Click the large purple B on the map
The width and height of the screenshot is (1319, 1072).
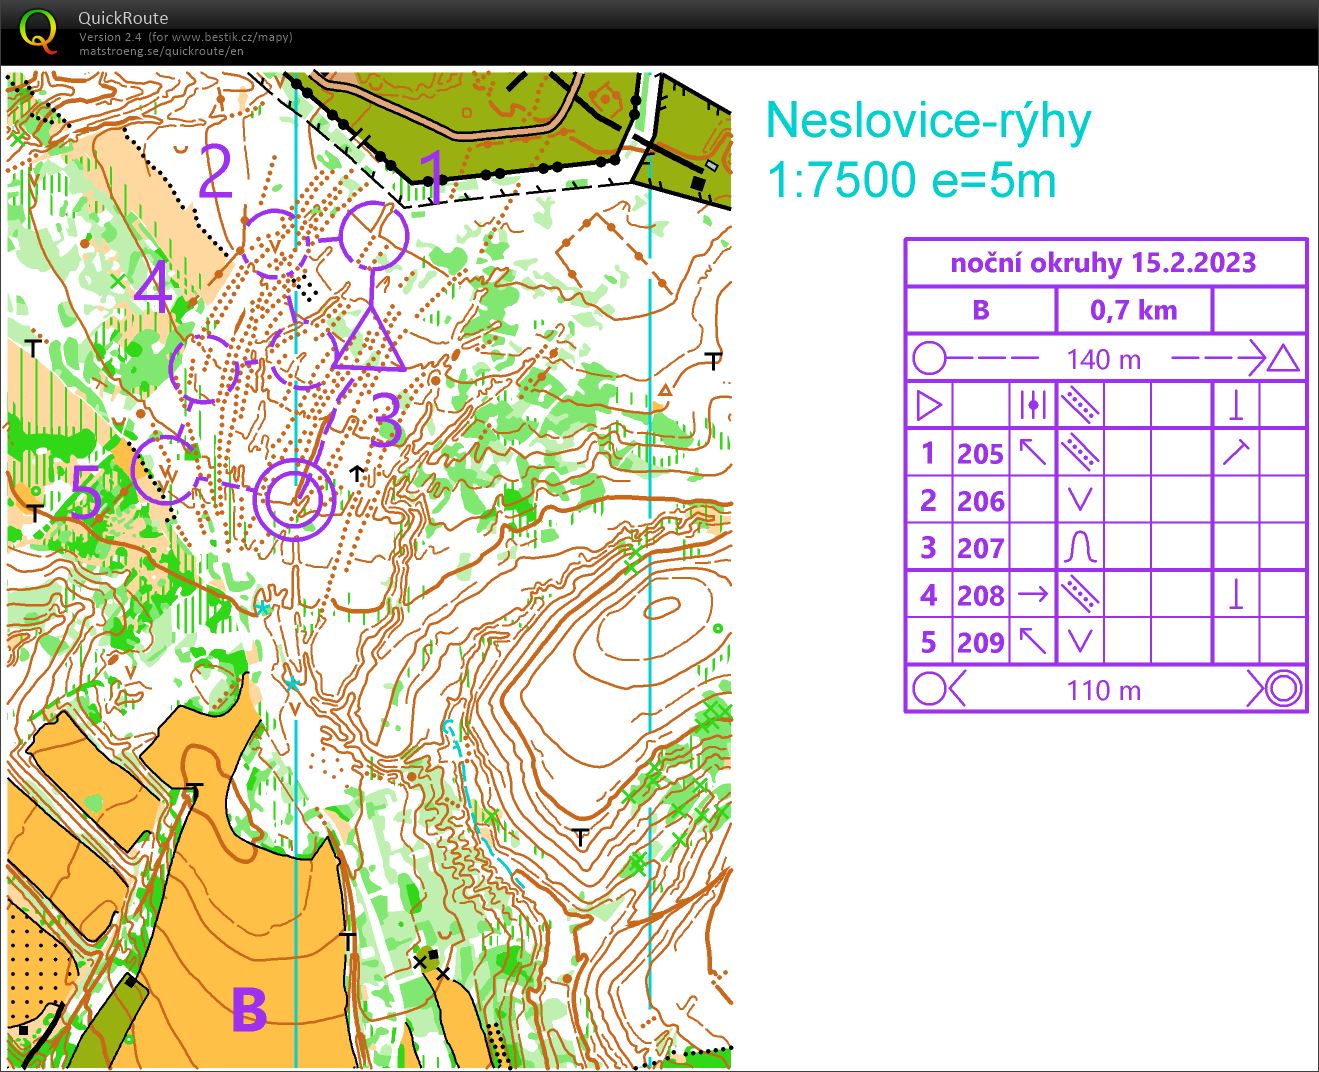pos(249,1009)
